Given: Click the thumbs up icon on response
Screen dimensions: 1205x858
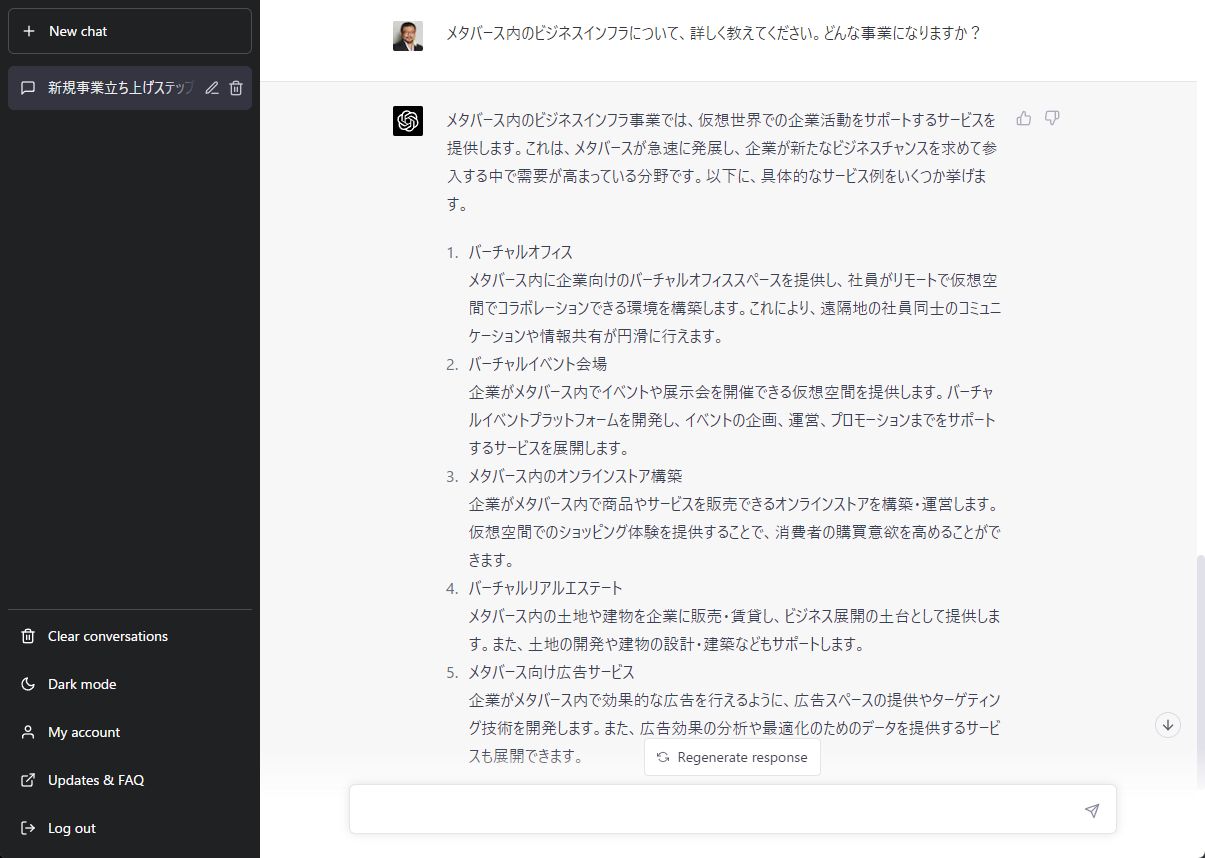Looking at the screenshot, I should [x=1023, y=118].
